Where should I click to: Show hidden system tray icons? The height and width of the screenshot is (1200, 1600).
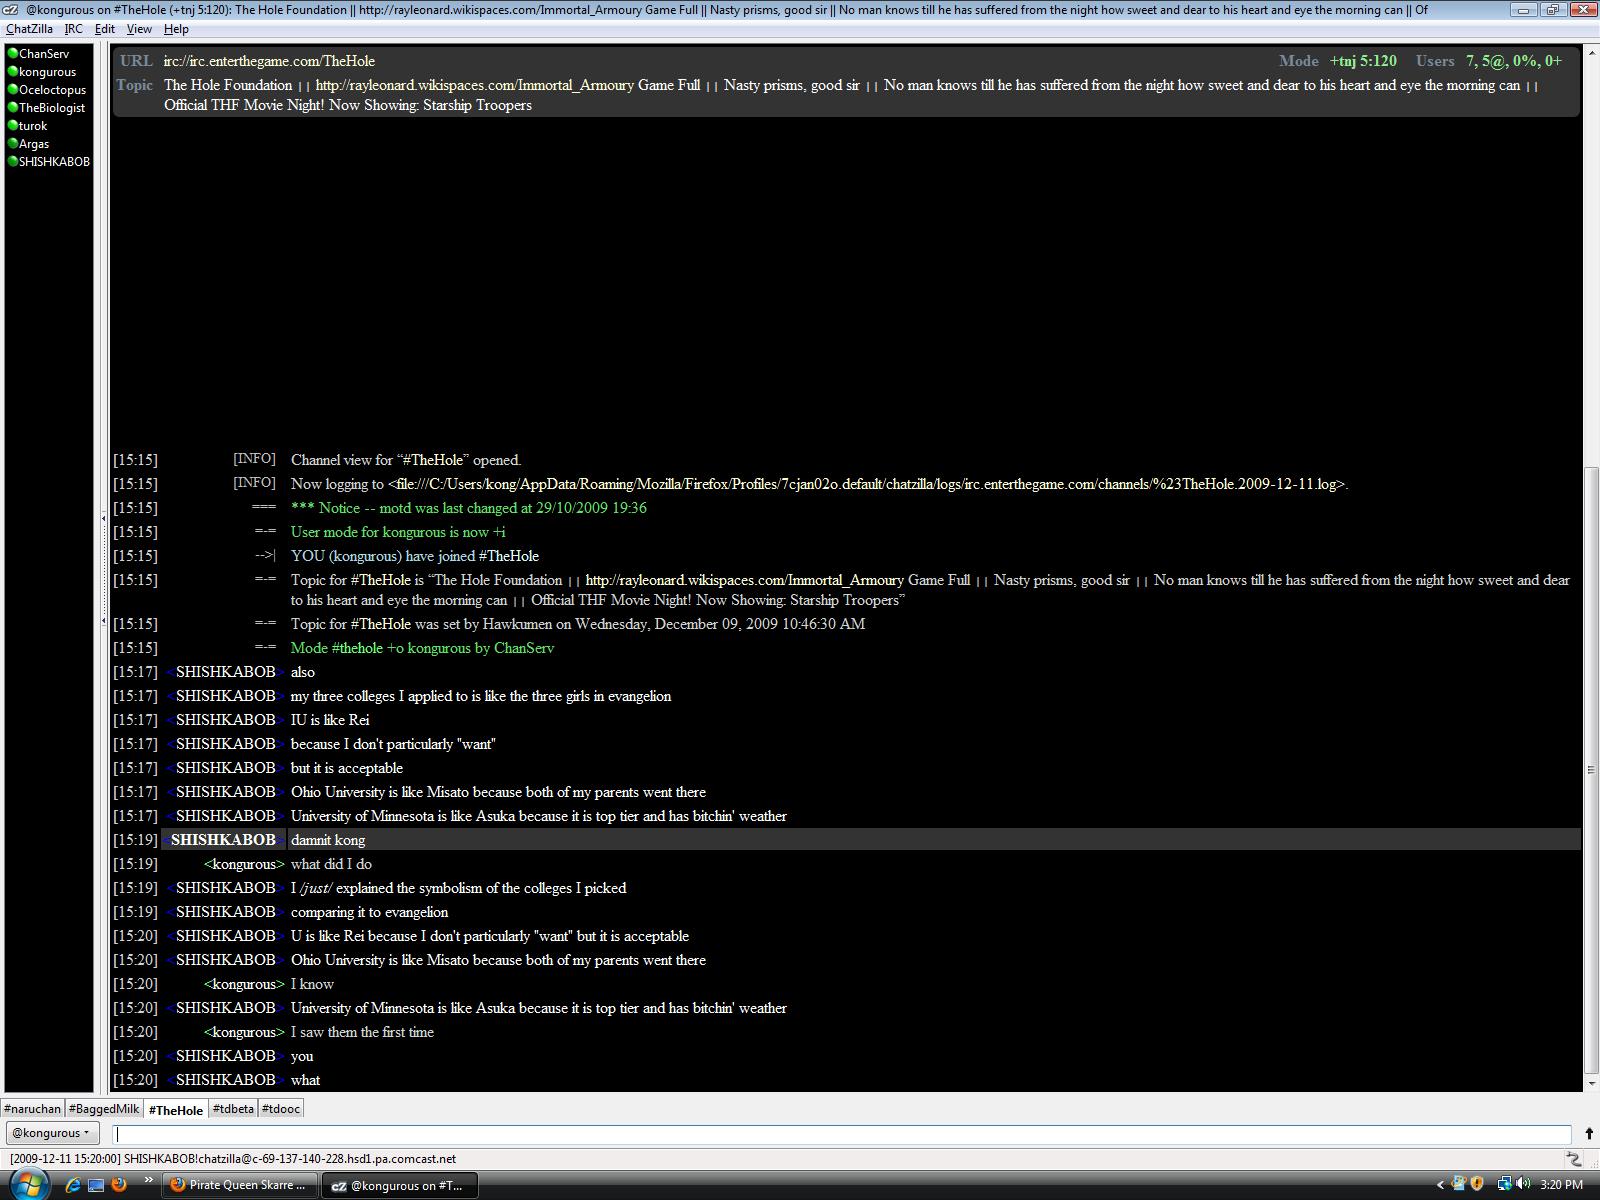1440,1185
